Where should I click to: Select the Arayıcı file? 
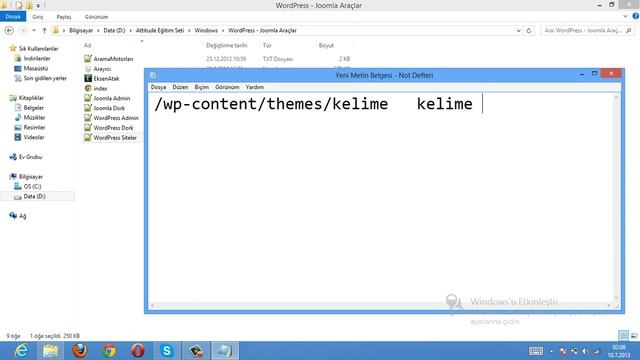click(102, 69)
